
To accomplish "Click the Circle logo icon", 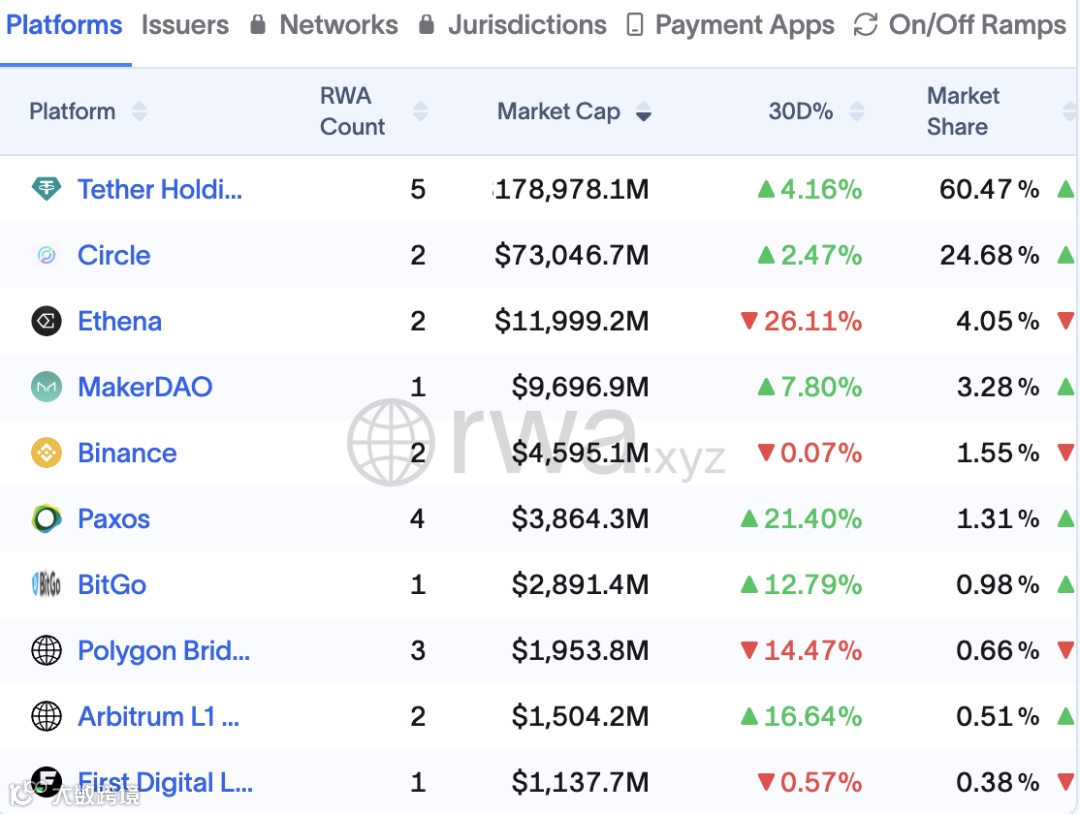I will tap(47, 255).
